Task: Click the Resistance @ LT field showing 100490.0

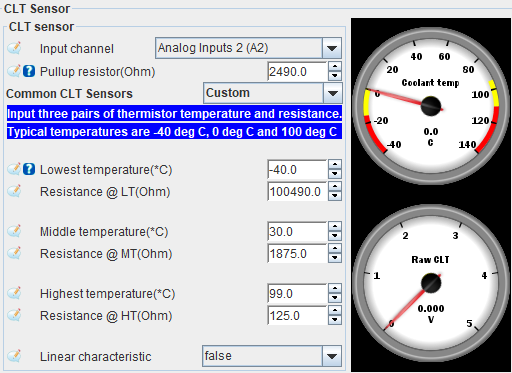Action: (x=297, y=192)
